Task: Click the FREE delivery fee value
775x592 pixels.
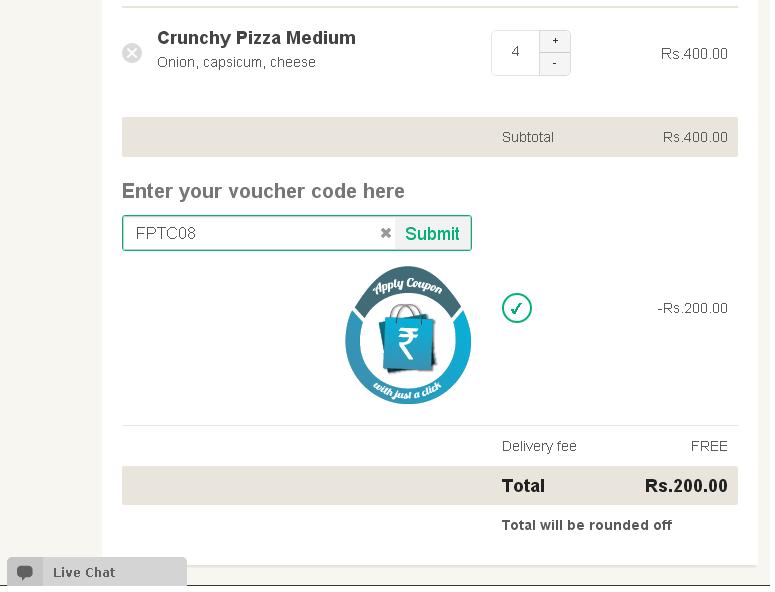Action: 709,446
